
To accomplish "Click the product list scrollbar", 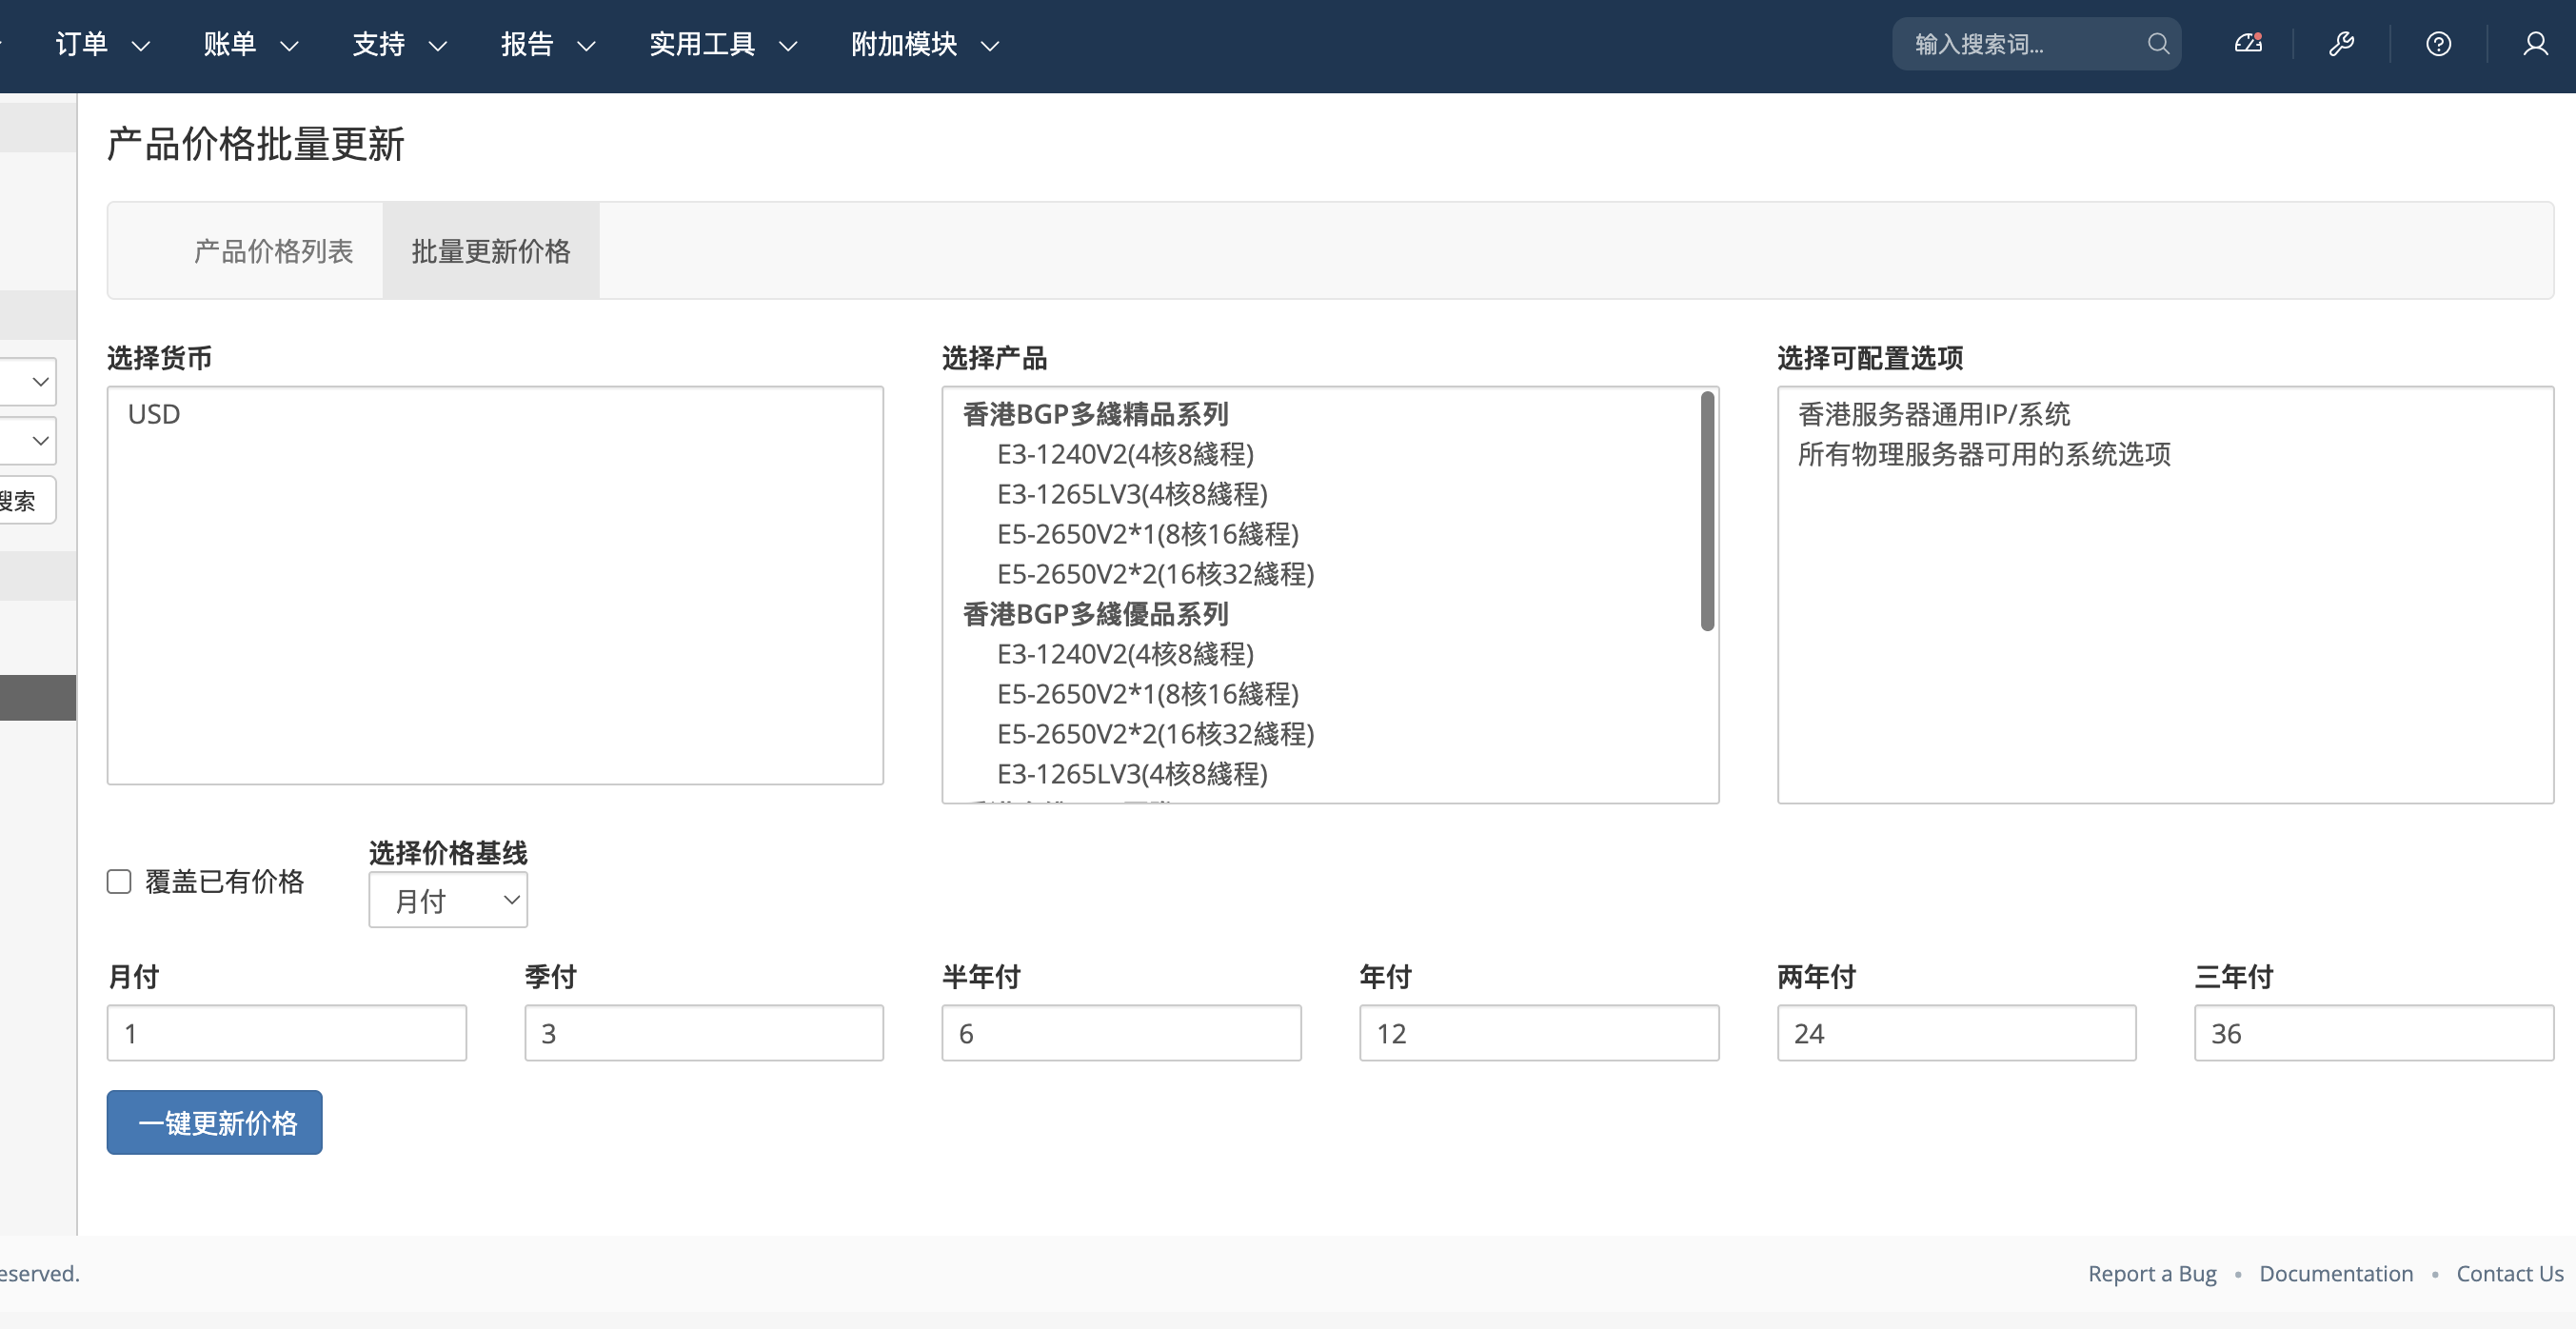I will point(1707,512).
